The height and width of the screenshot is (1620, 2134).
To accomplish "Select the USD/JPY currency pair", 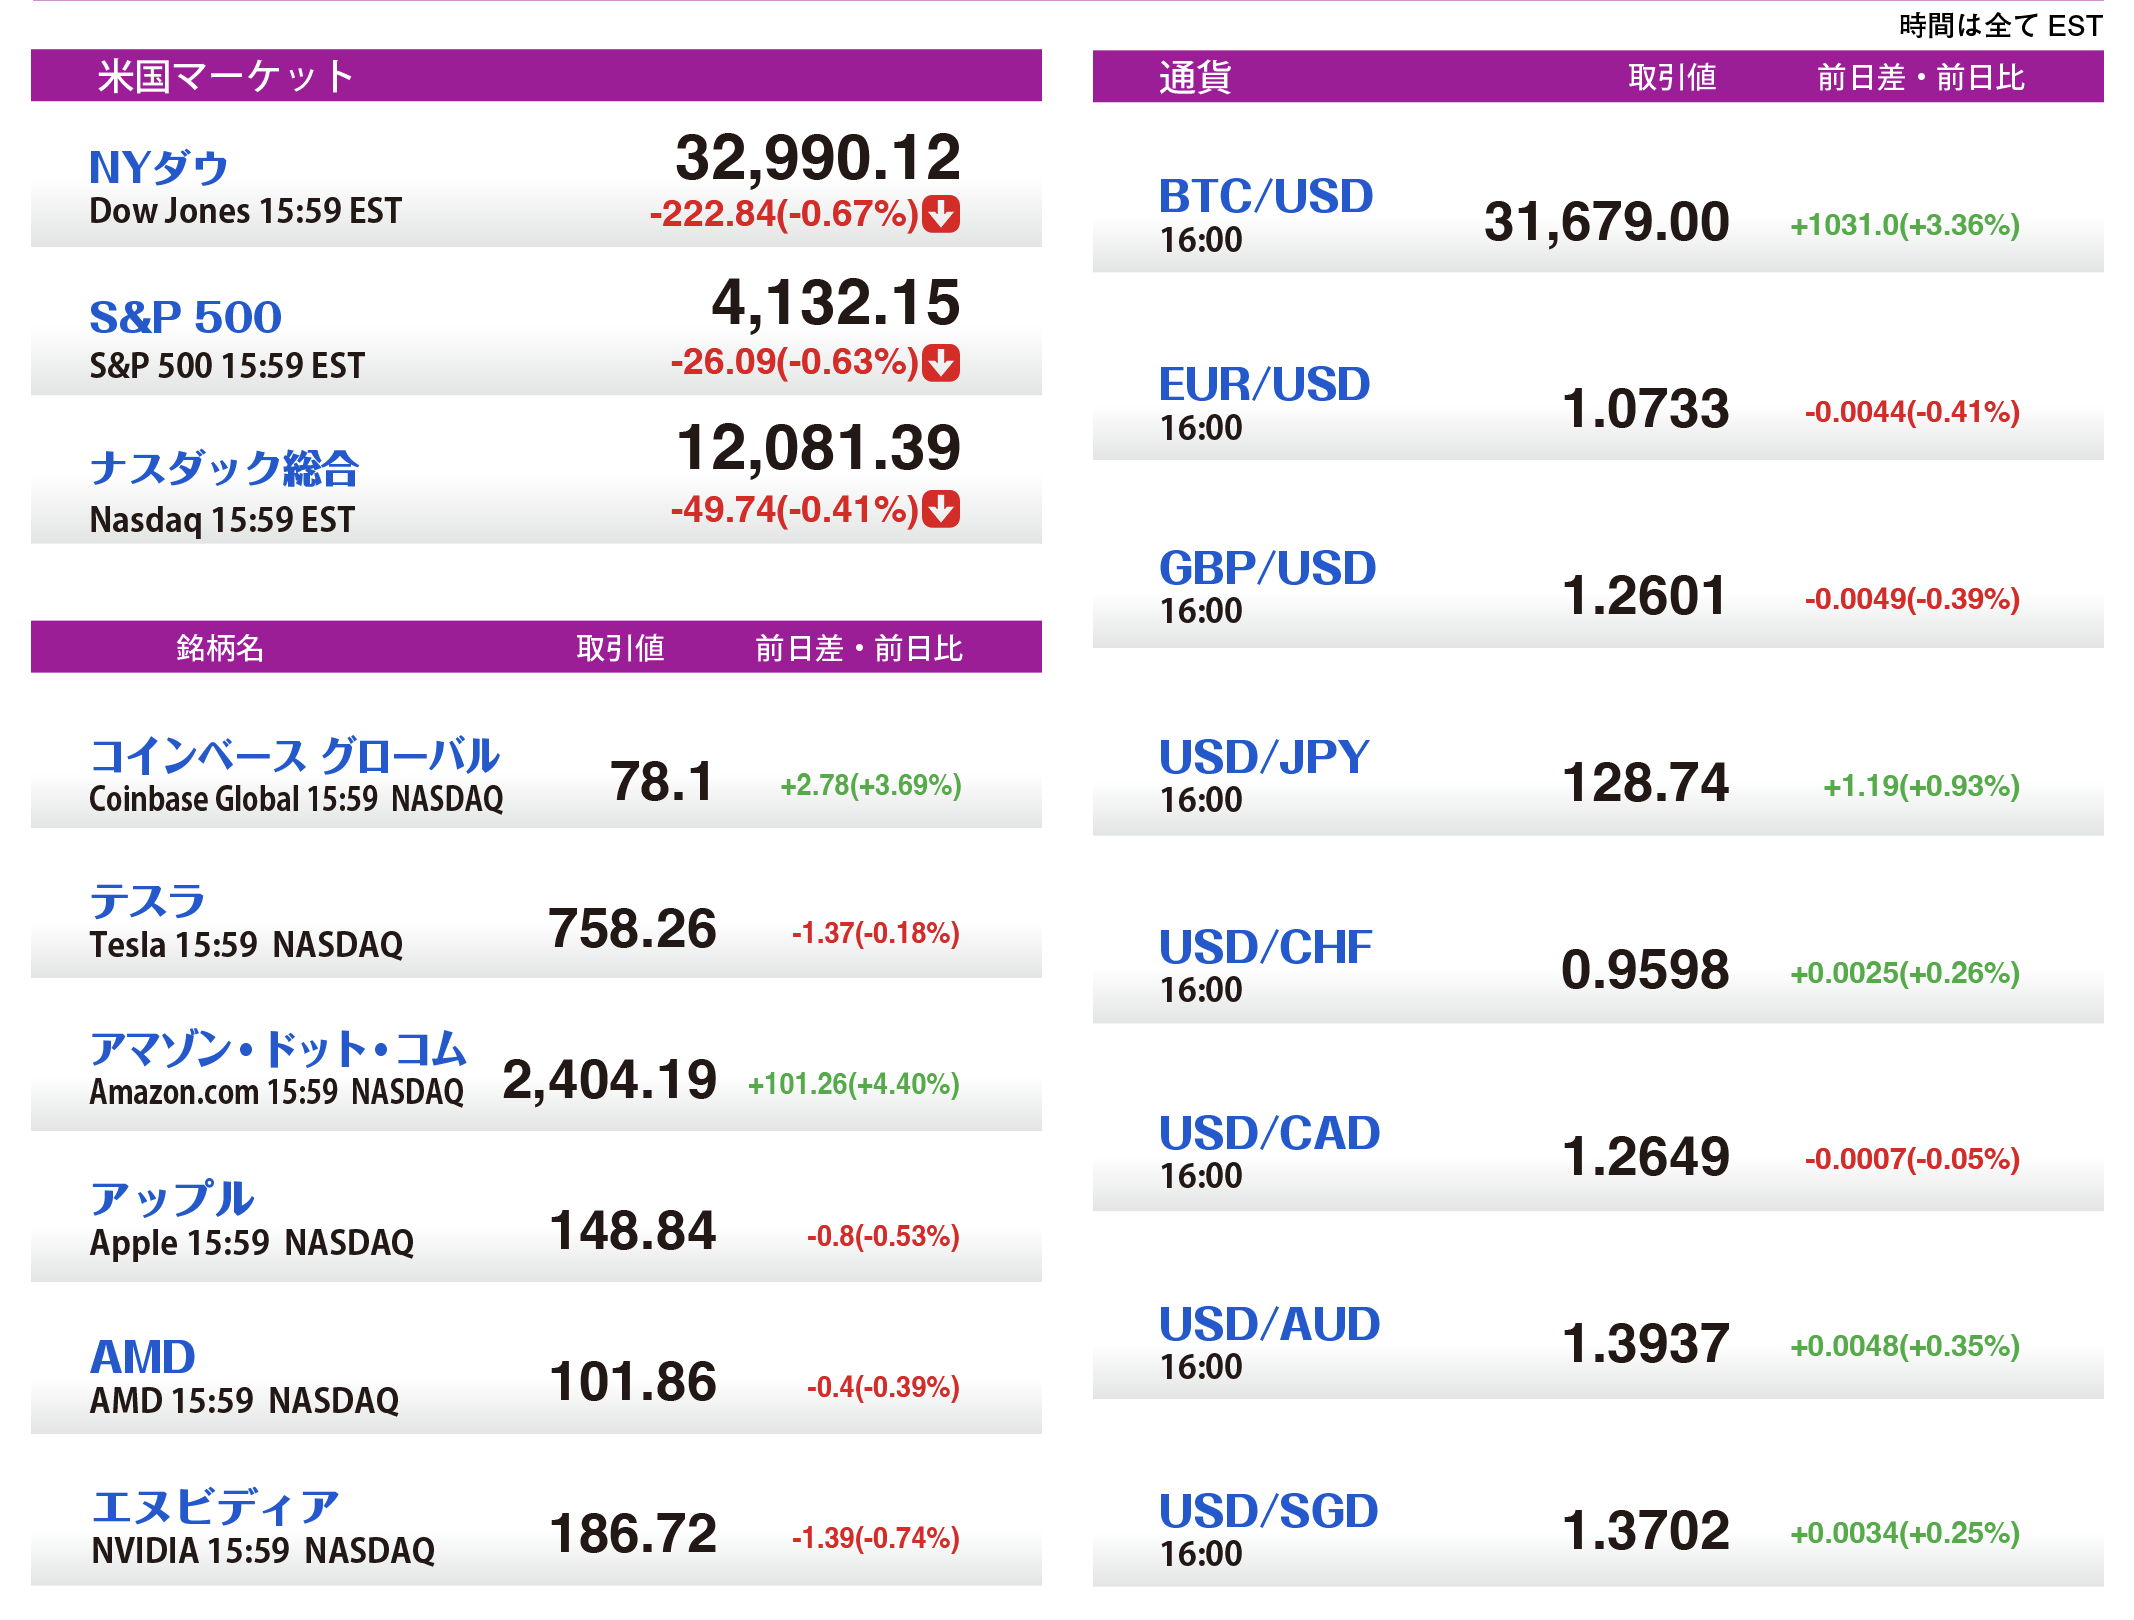I will (1263, 757).
